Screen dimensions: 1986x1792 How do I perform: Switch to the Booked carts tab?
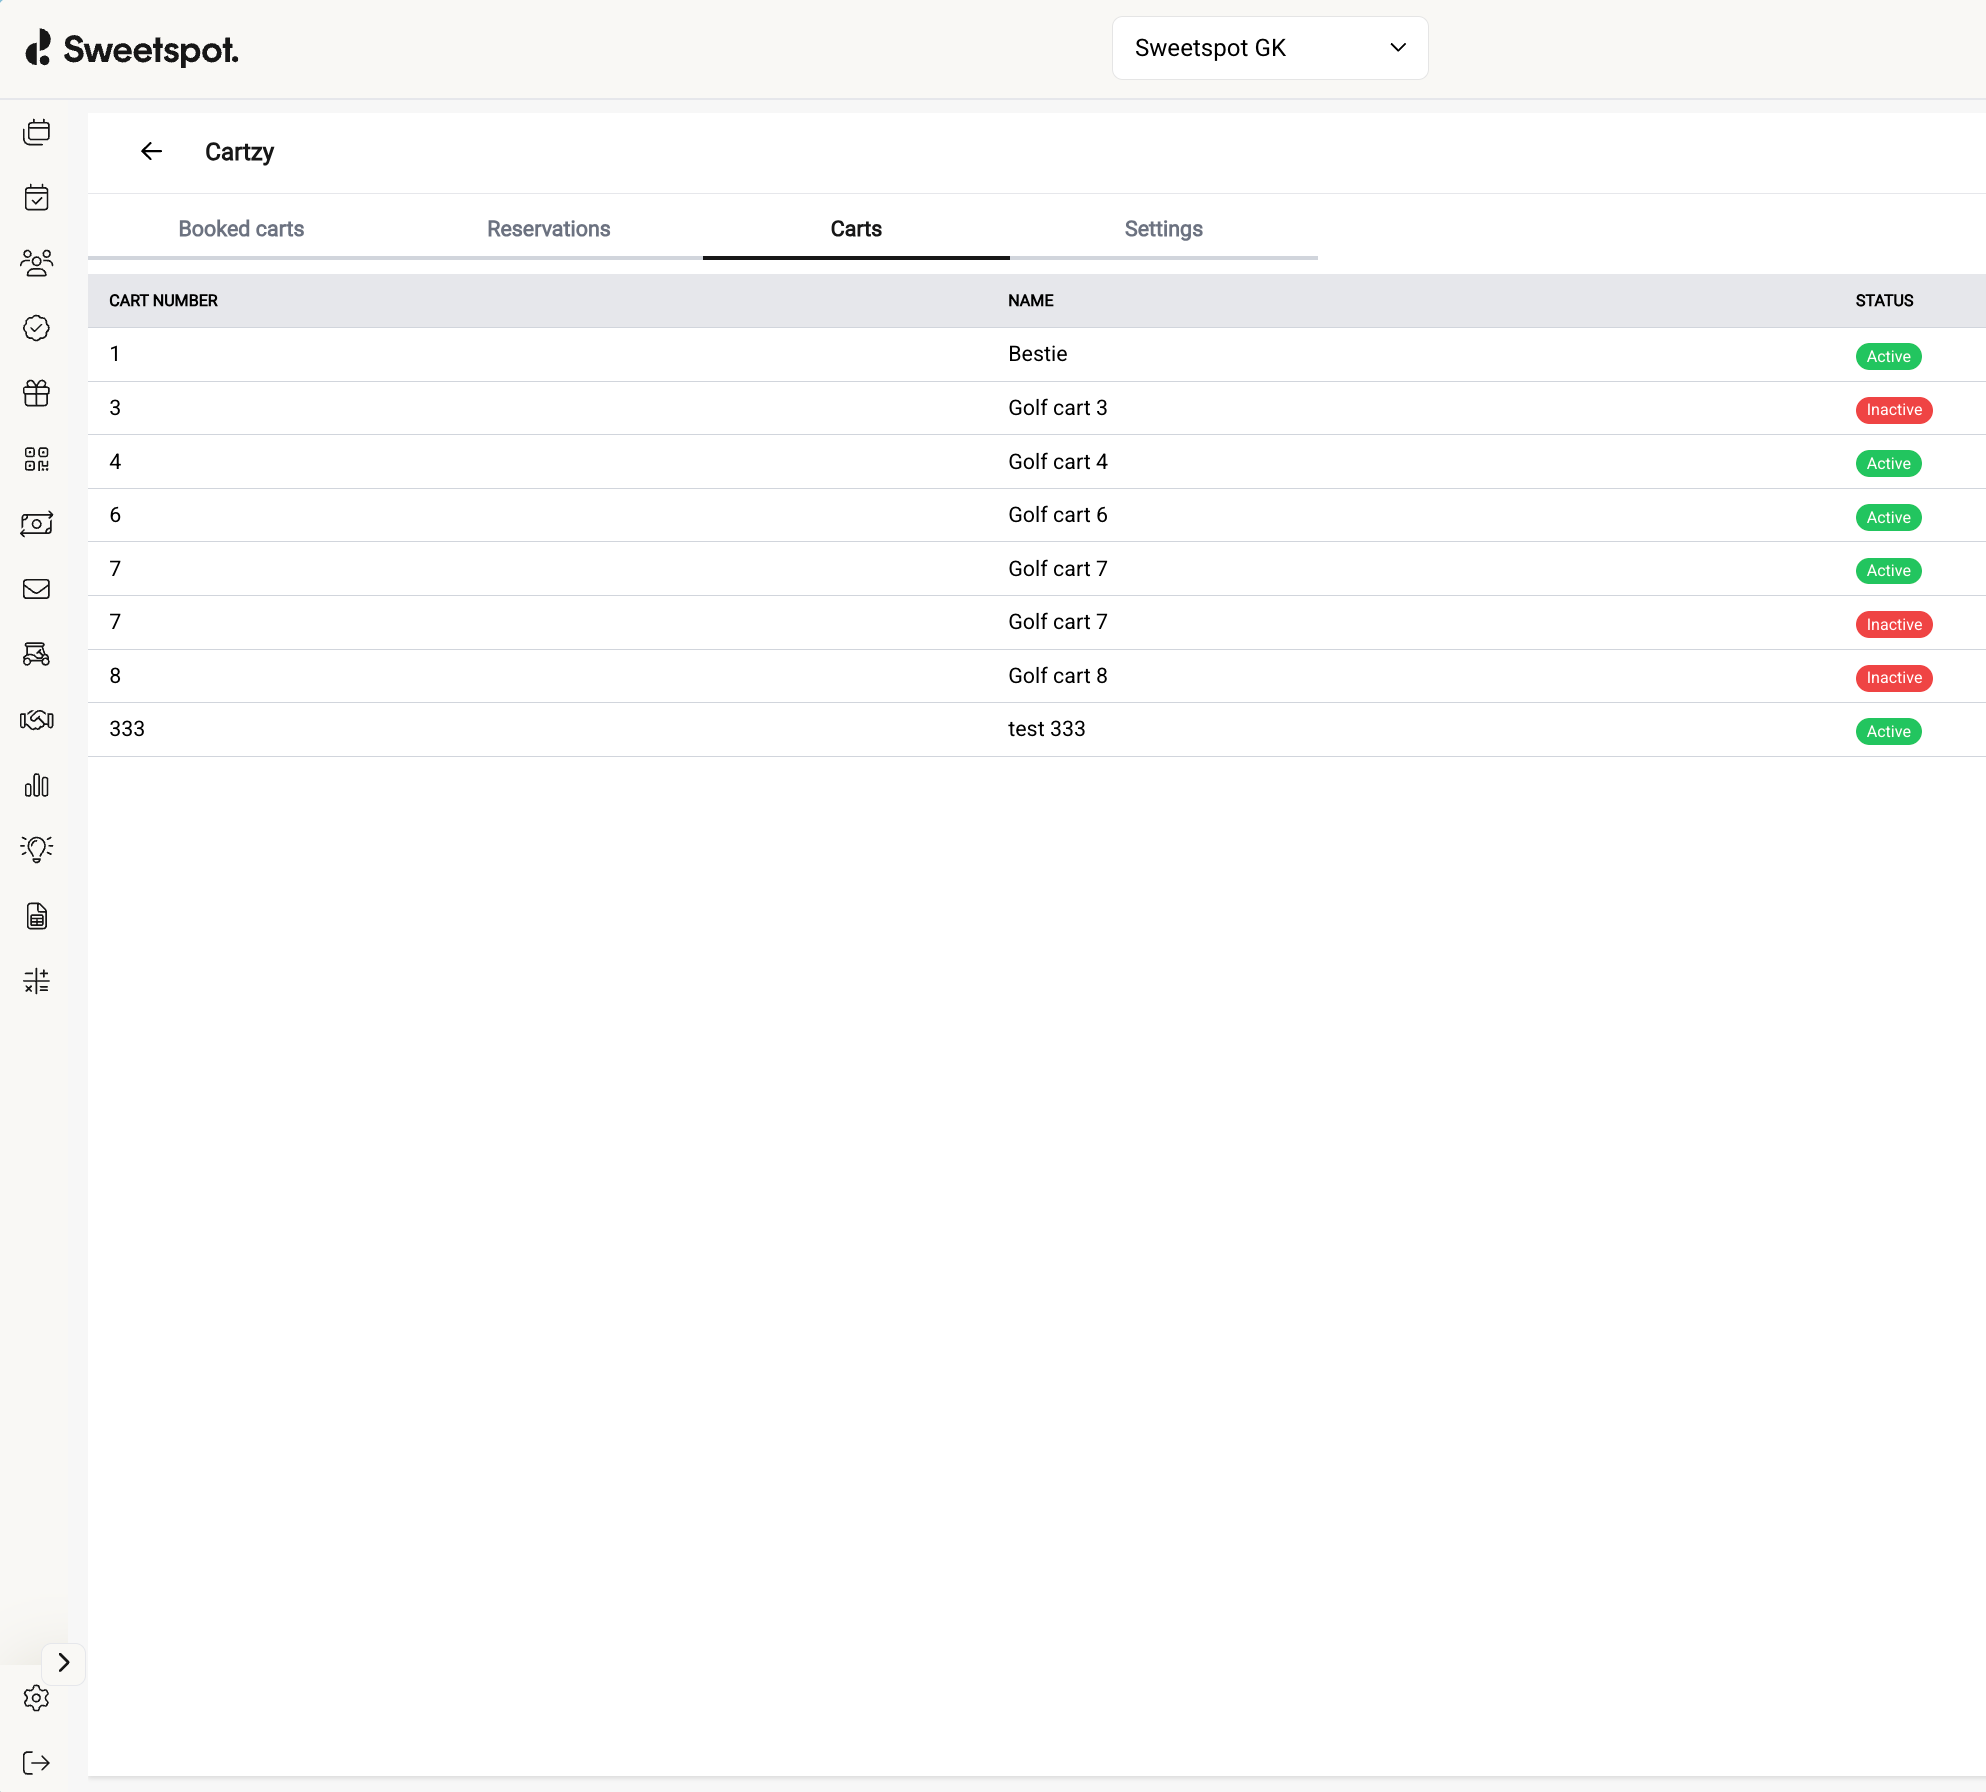click(241, 229)
